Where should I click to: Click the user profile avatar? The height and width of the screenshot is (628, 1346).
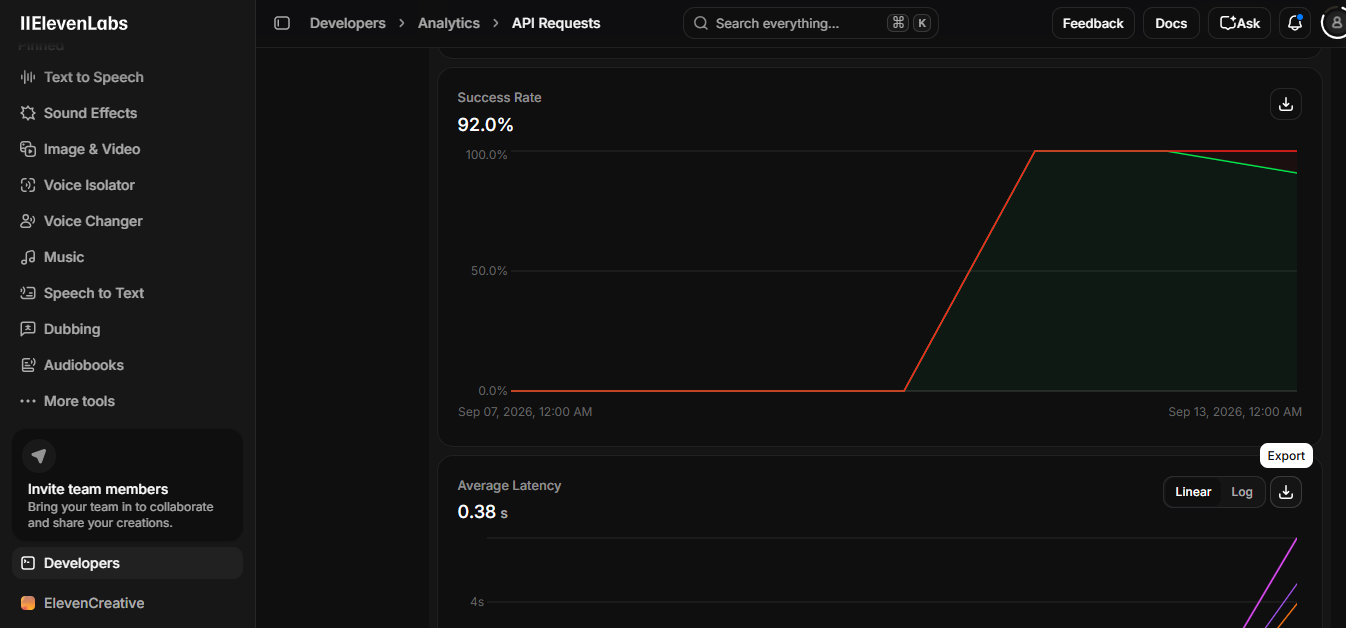(1334, 23)
